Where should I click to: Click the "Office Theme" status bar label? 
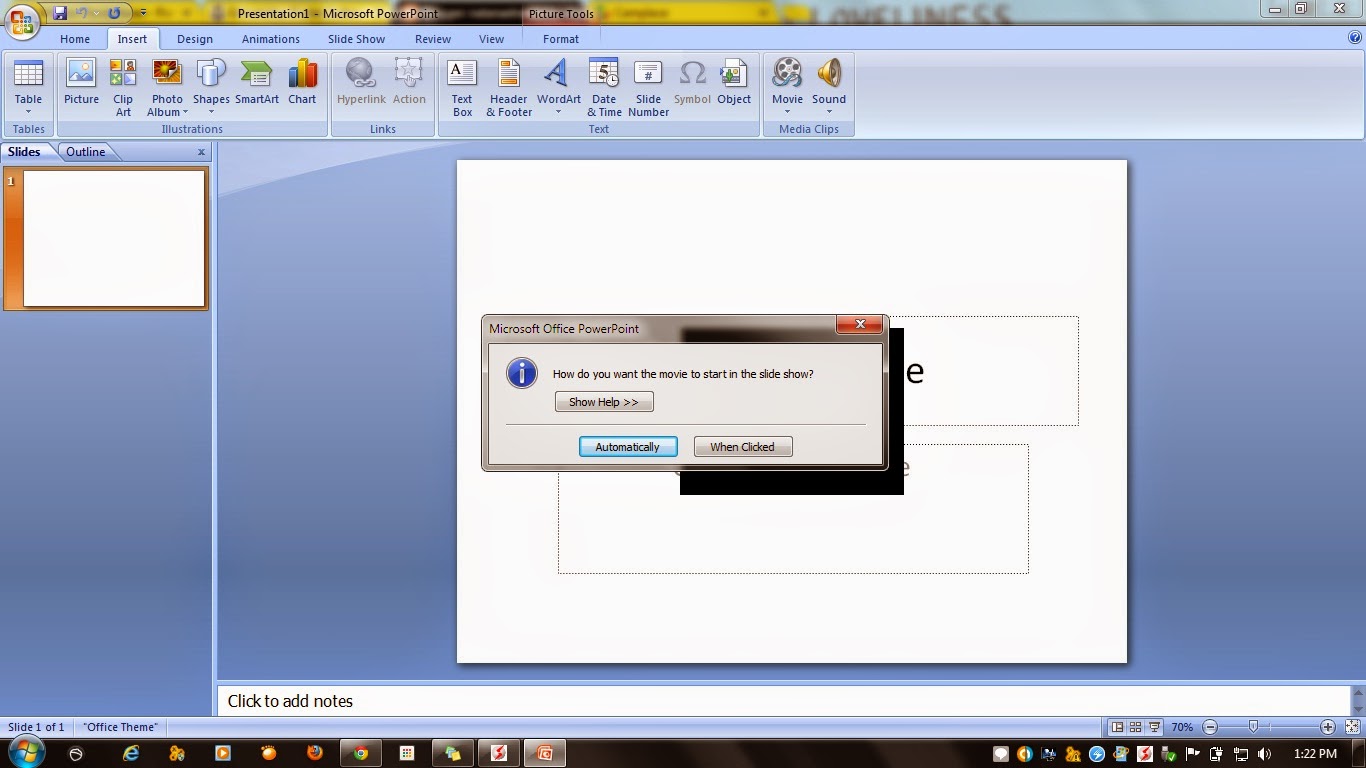(121, 727)
